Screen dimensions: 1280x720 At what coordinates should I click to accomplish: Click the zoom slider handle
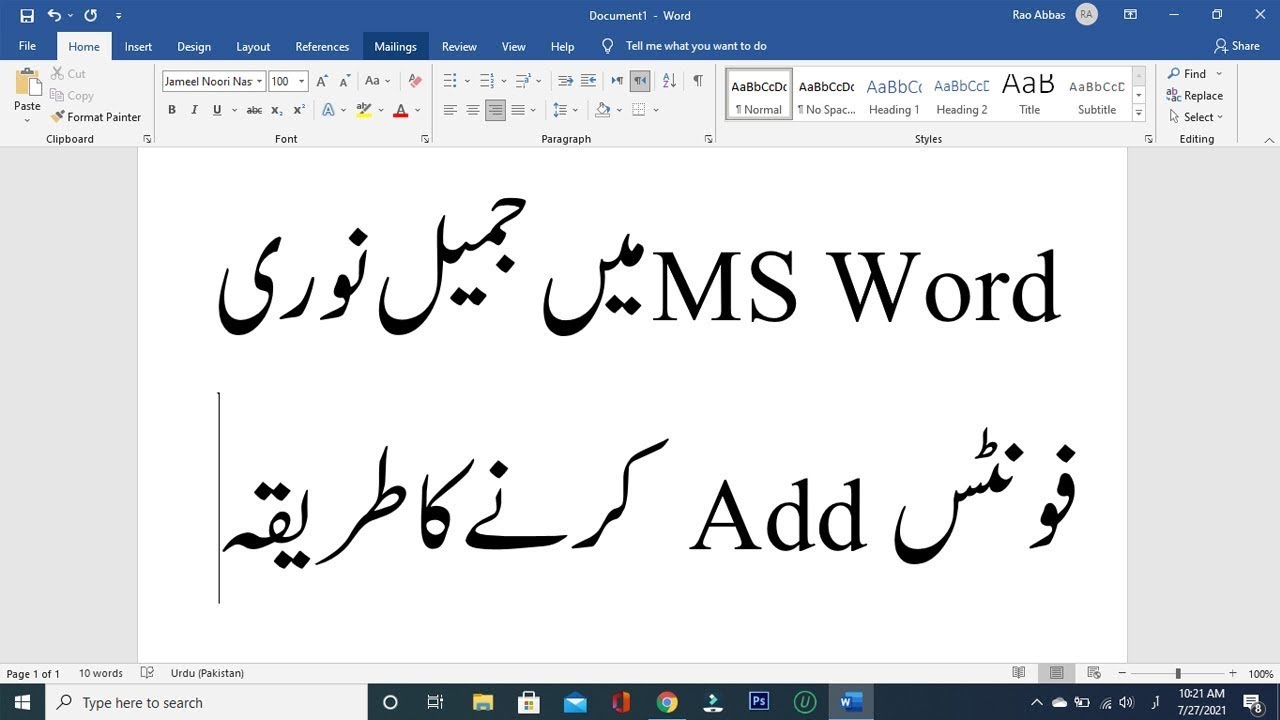tap(1177, 673)
